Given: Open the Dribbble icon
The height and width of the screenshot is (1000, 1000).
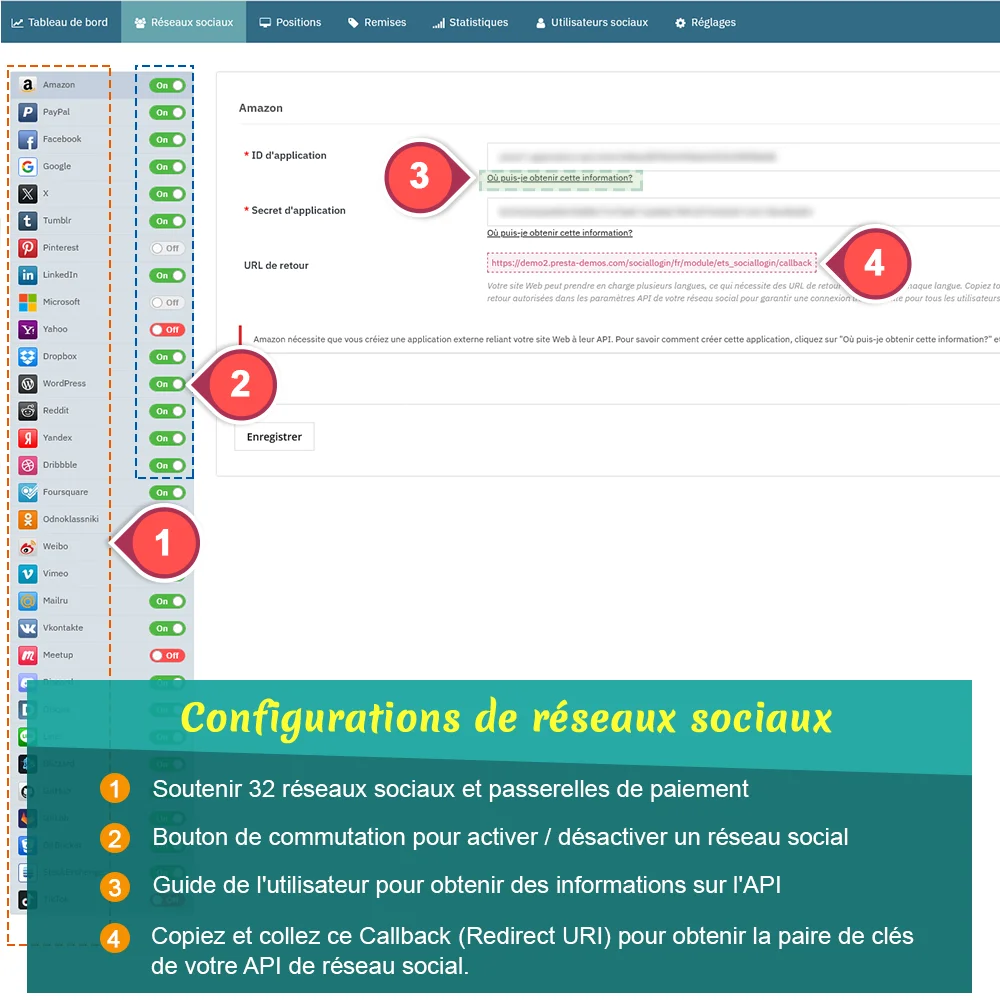Looking at the screenshot, I should 27,465.
